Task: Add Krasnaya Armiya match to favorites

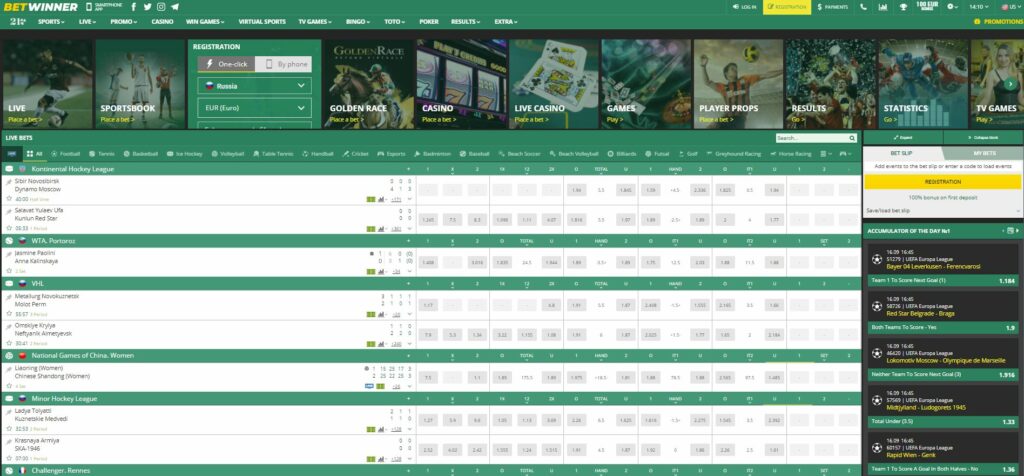Action: 9,458
